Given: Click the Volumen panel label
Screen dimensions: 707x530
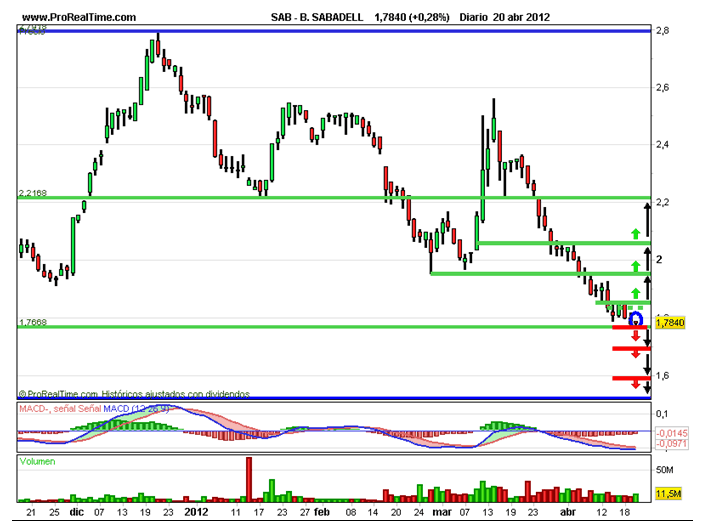Looking at the screenshot, I should [37, 461].
